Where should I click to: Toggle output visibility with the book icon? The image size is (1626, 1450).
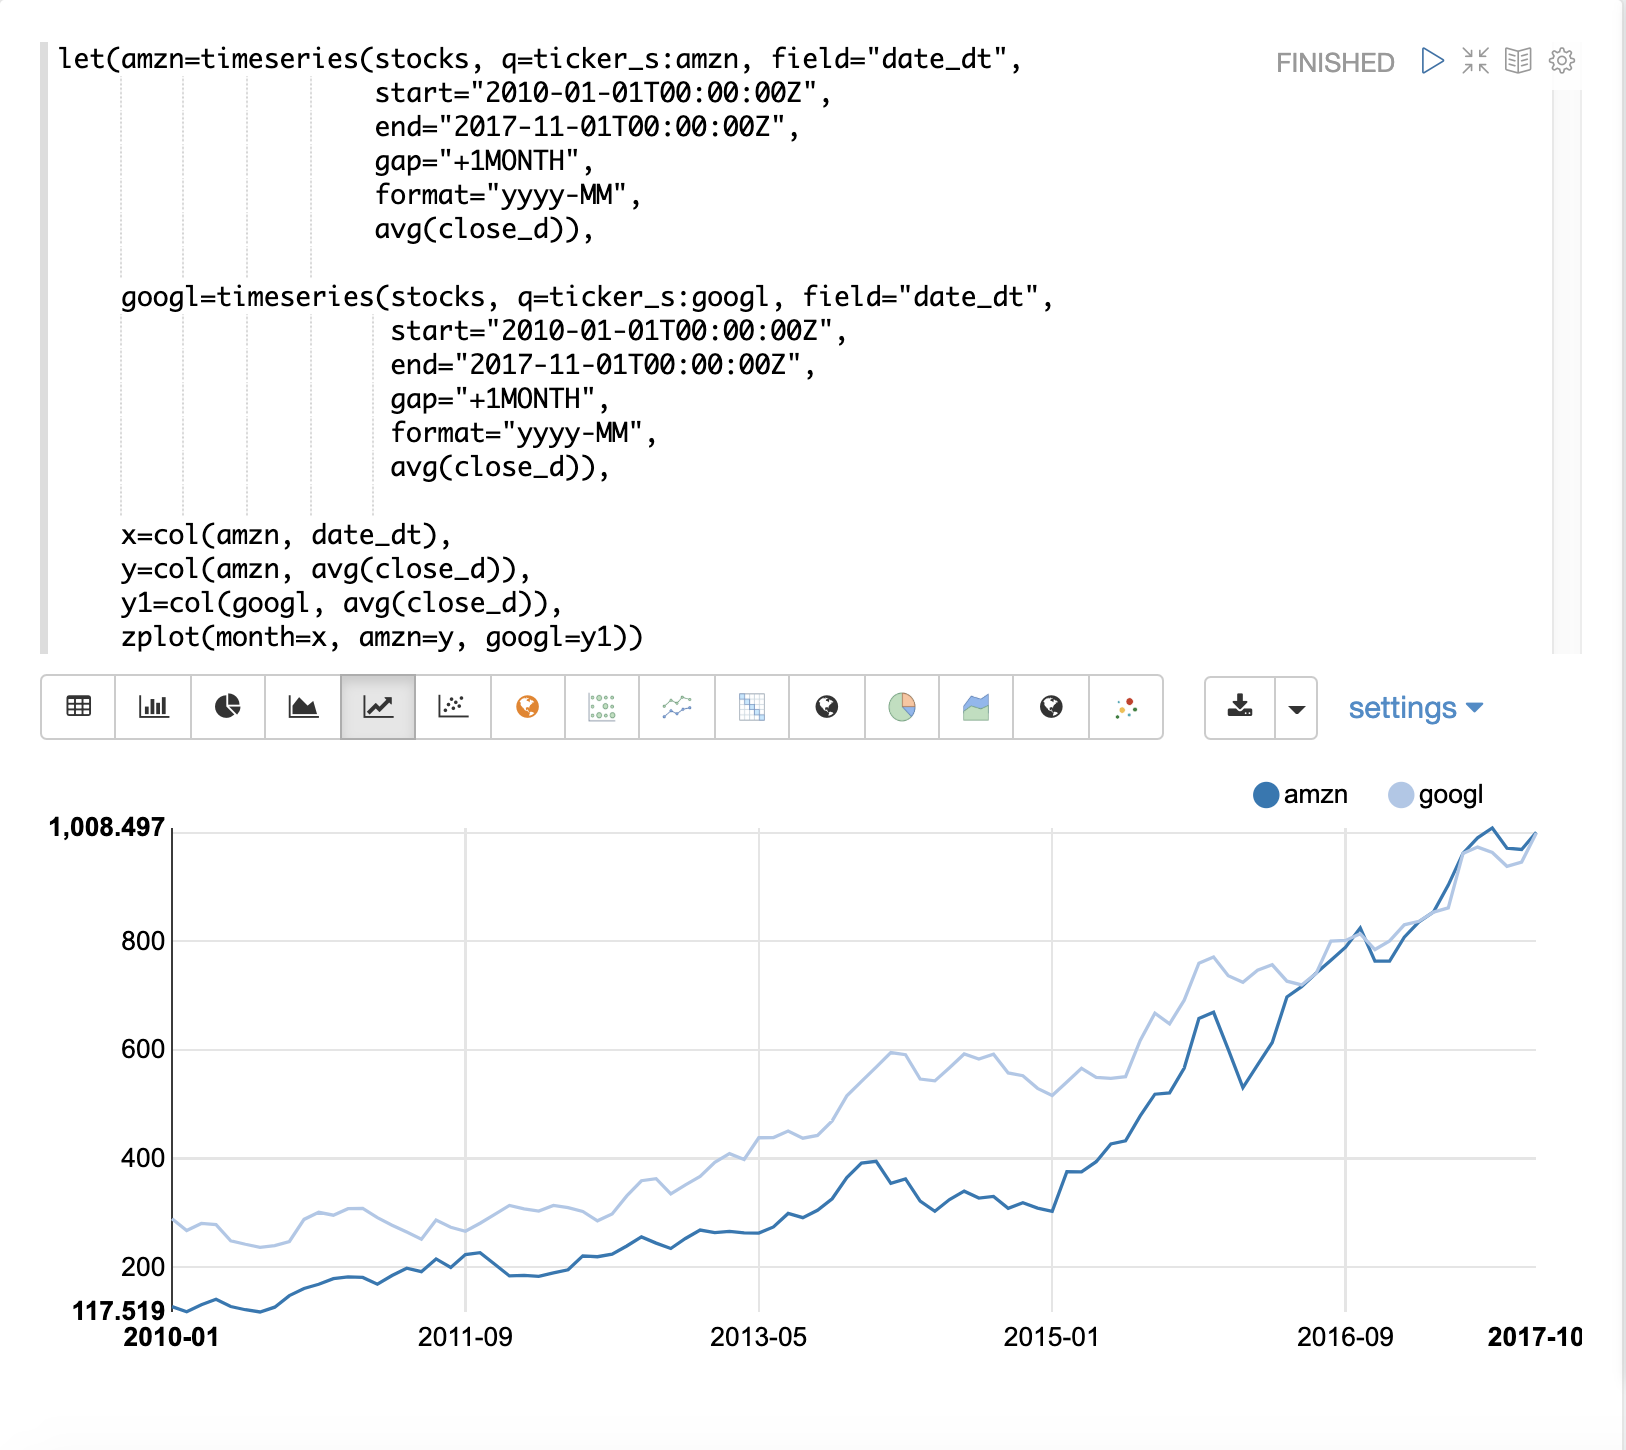pyautogui.click(x=1518, y=61)
